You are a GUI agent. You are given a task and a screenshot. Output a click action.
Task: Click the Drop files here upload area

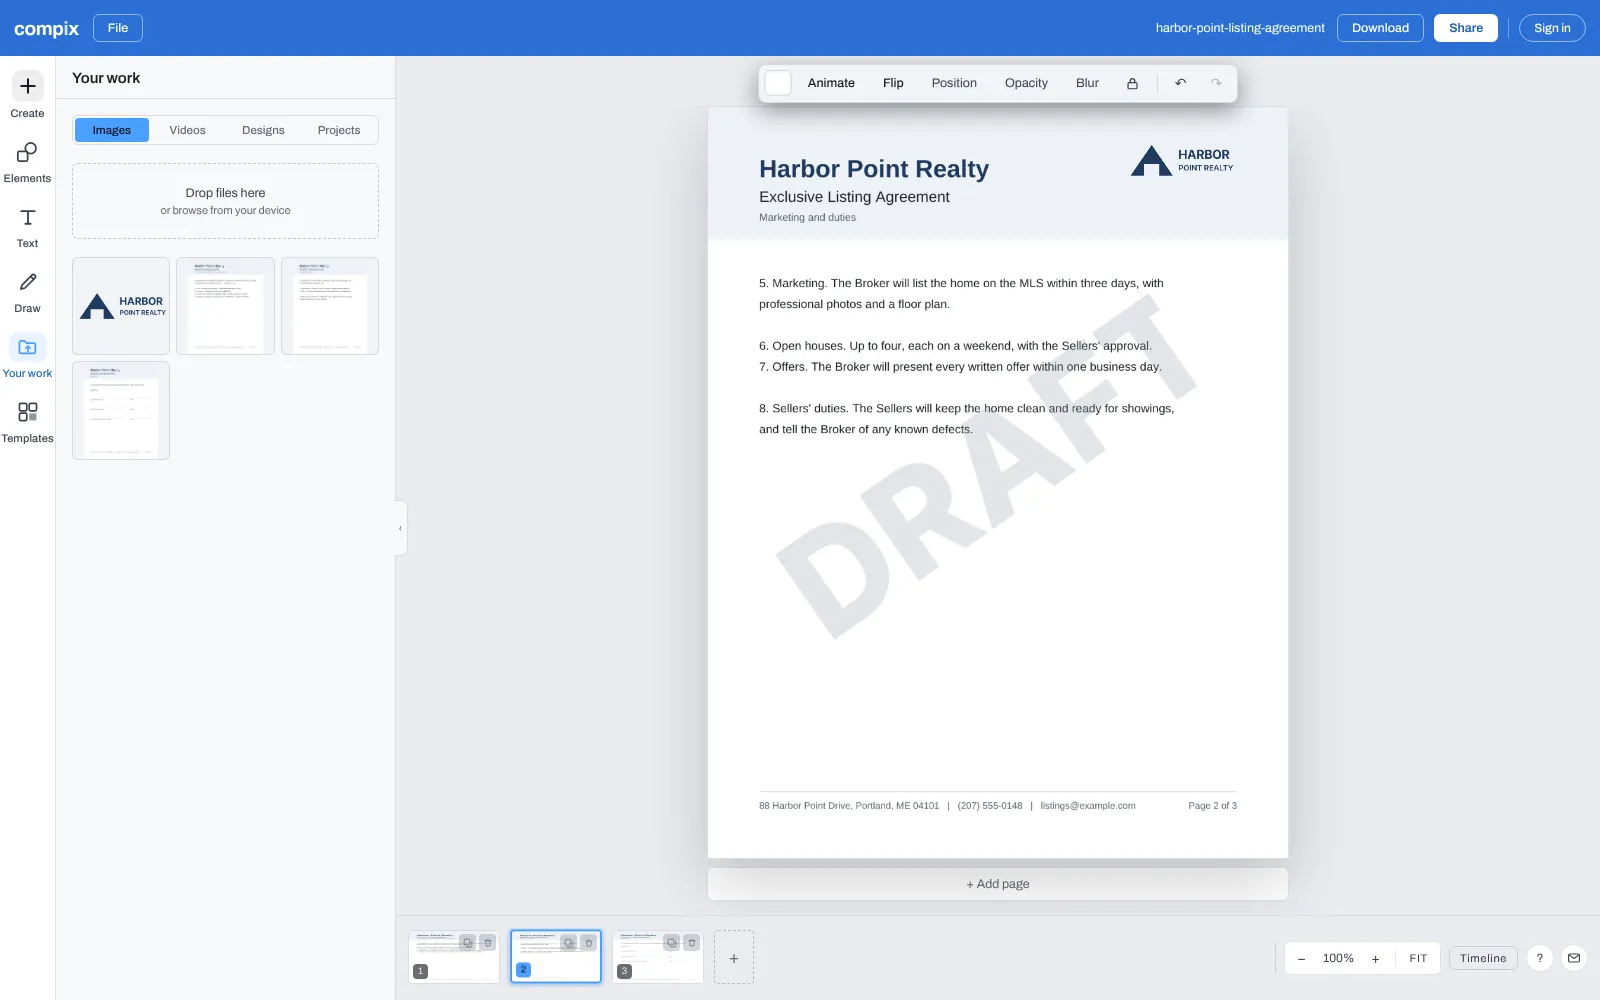pyautogui.click(x=225, y=201)
